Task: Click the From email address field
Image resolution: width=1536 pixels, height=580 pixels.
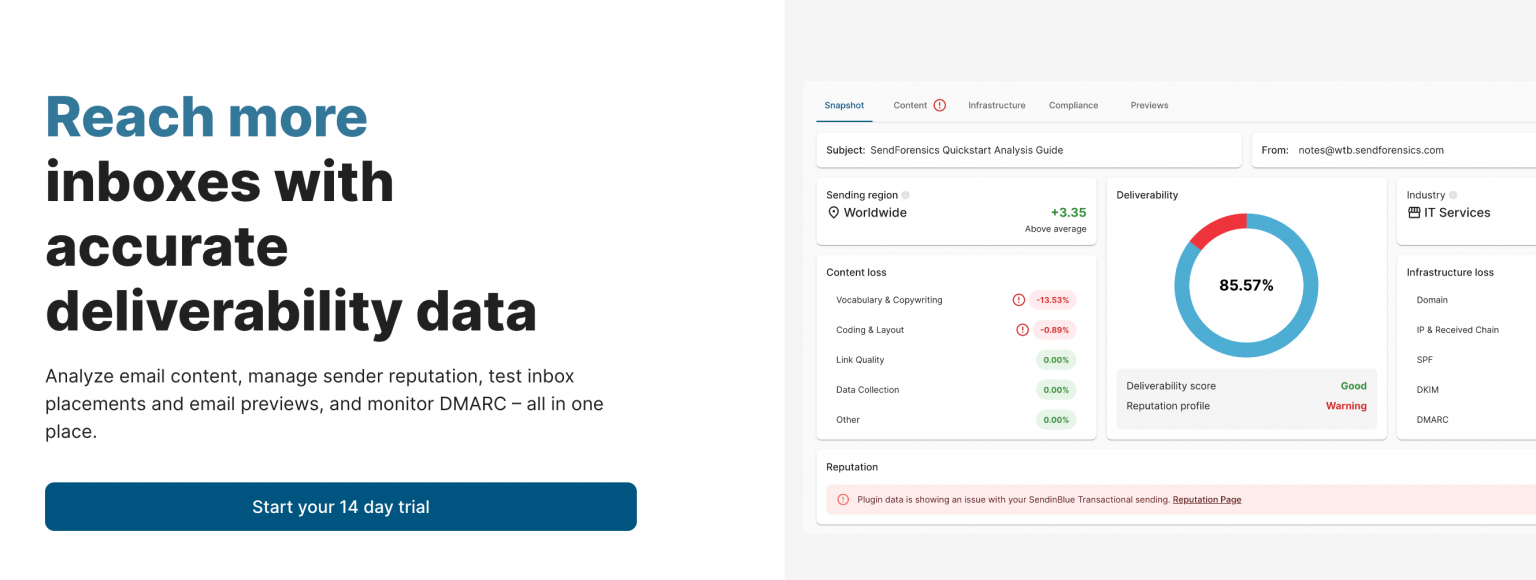Action: (x=1370, y=150)
